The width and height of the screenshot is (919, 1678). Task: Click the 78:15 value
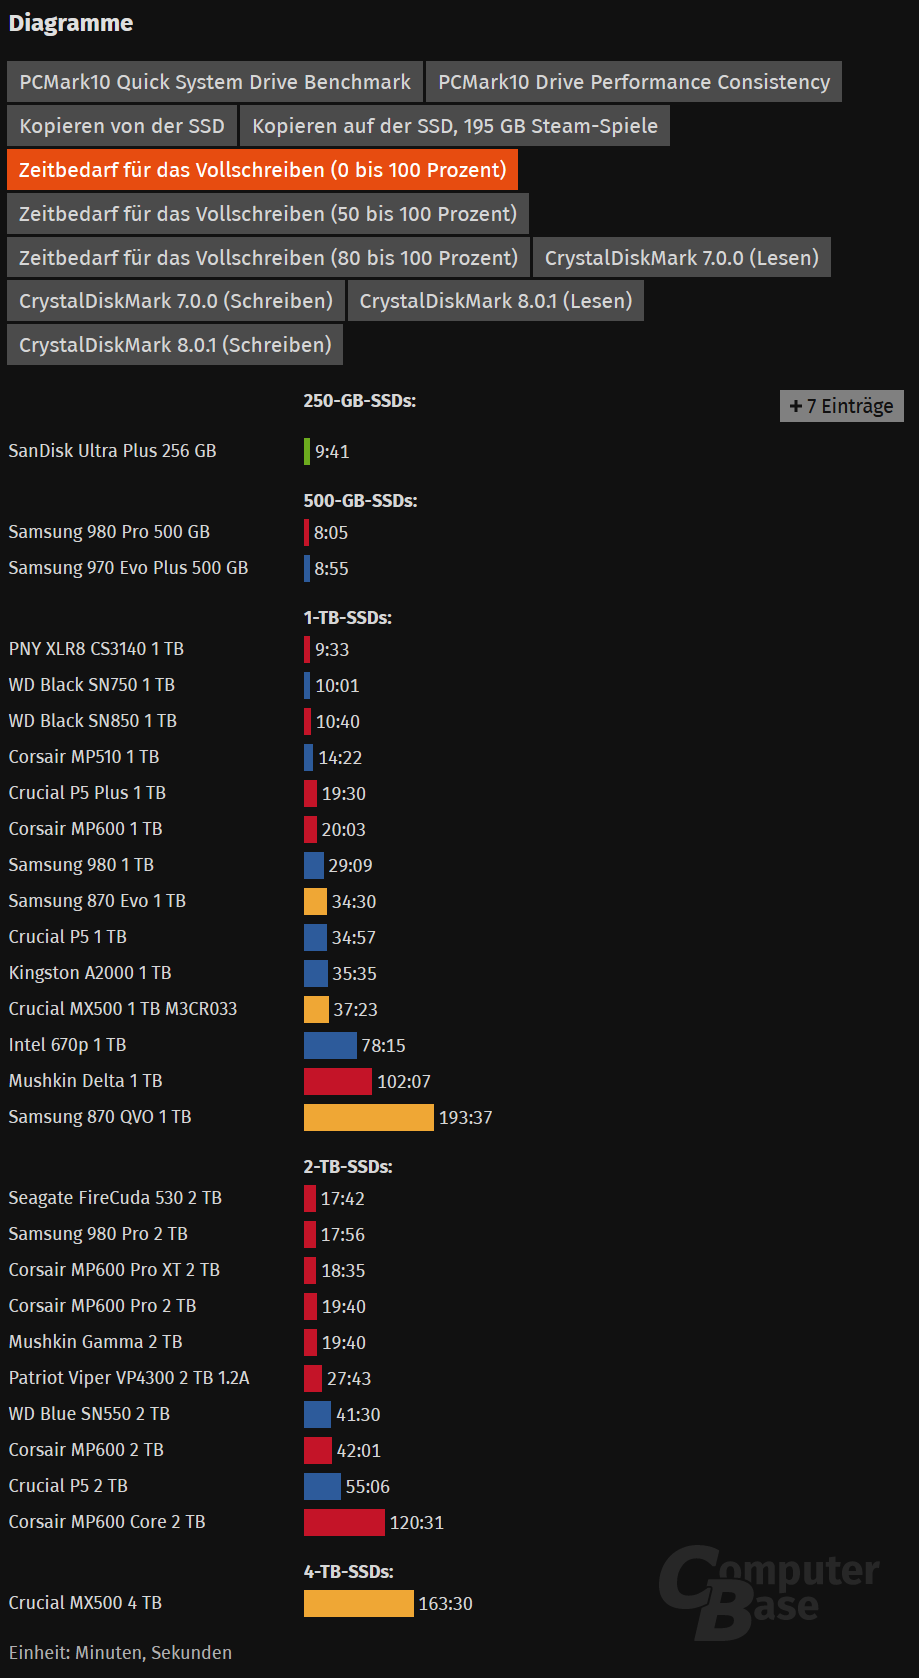384,1046
